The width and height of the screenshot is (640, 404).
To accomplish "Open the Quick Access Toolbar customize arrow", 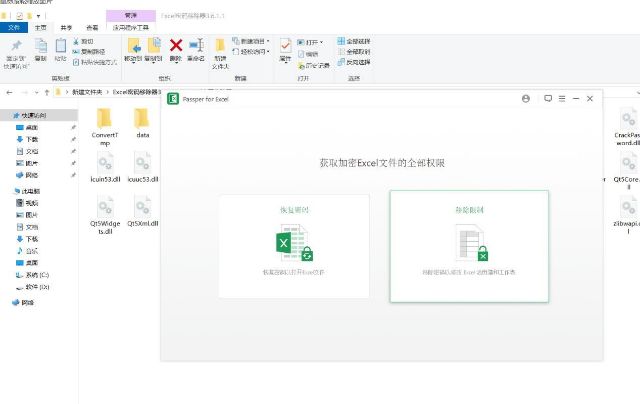I will [x=38, y=16].
